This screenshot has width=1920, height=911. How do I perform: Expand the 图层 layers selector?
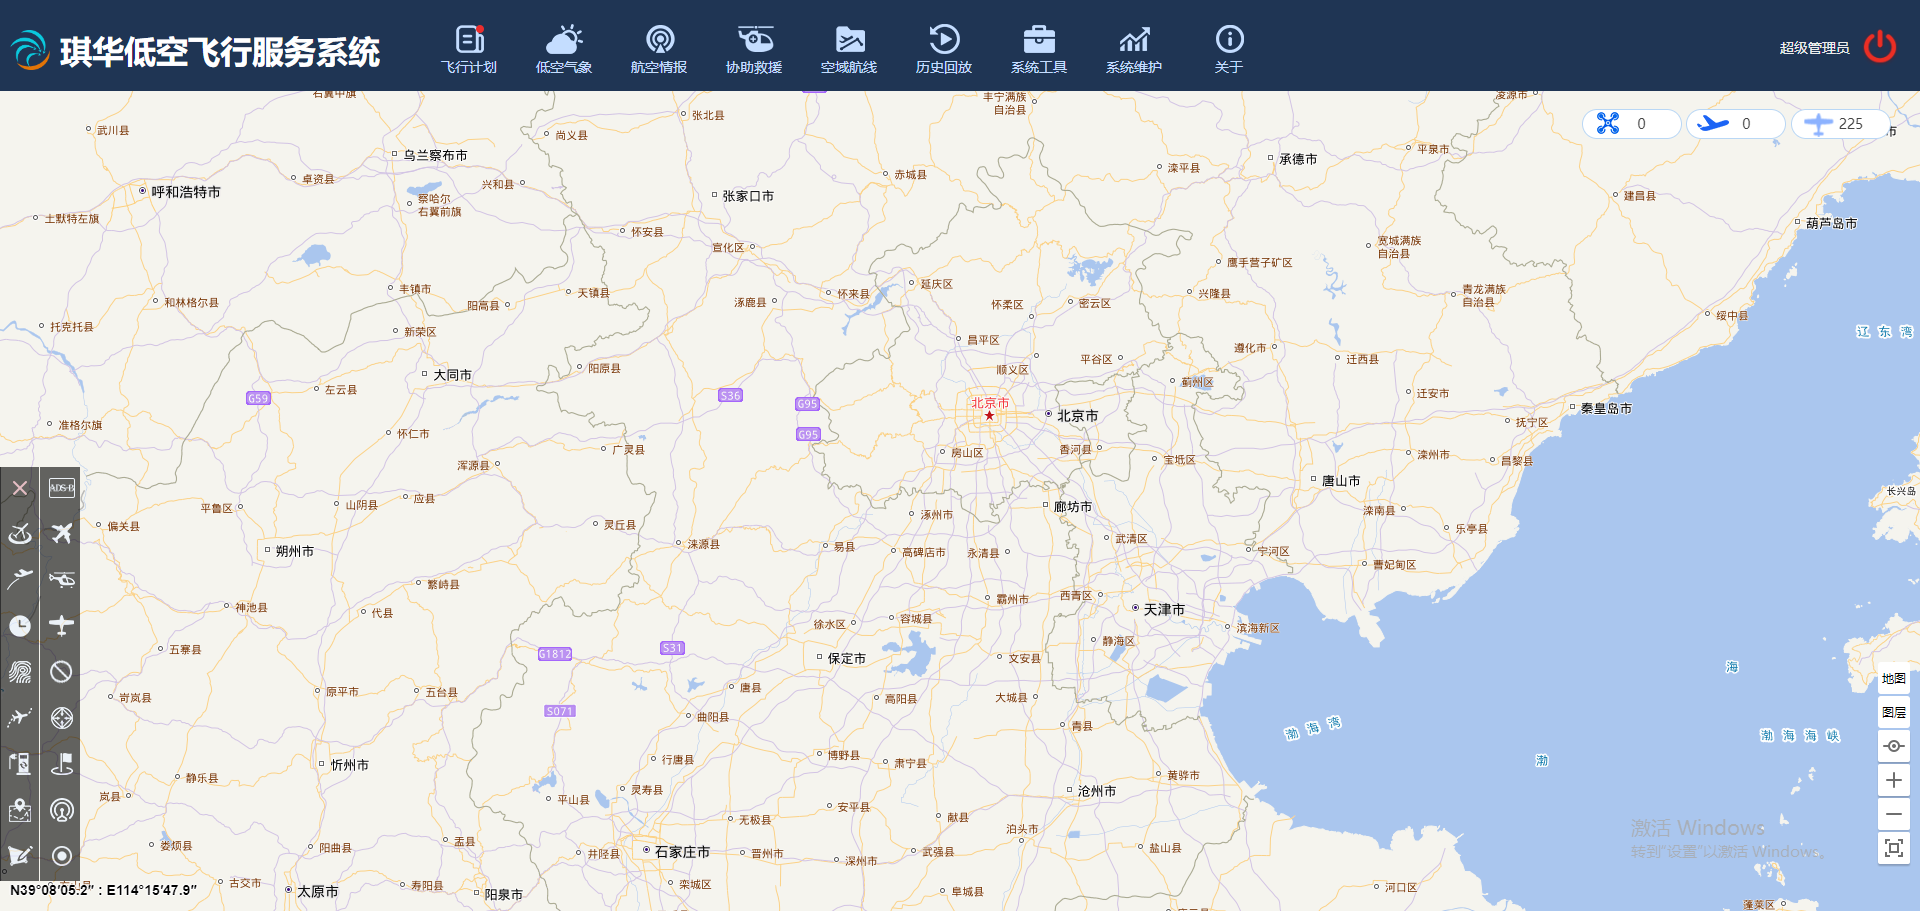pos(1893,713)
